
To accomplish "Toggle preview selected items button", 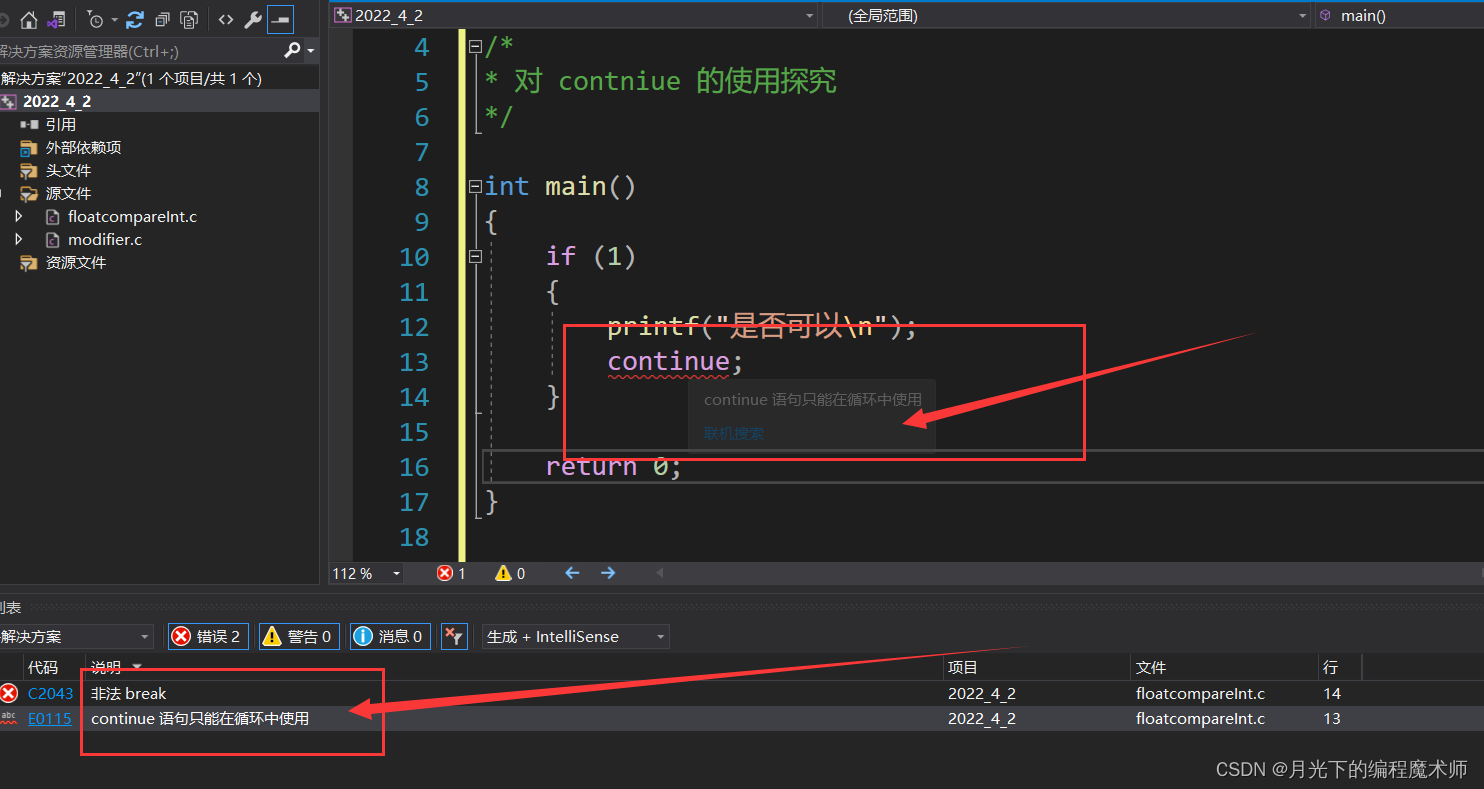I will click(280, 19).
